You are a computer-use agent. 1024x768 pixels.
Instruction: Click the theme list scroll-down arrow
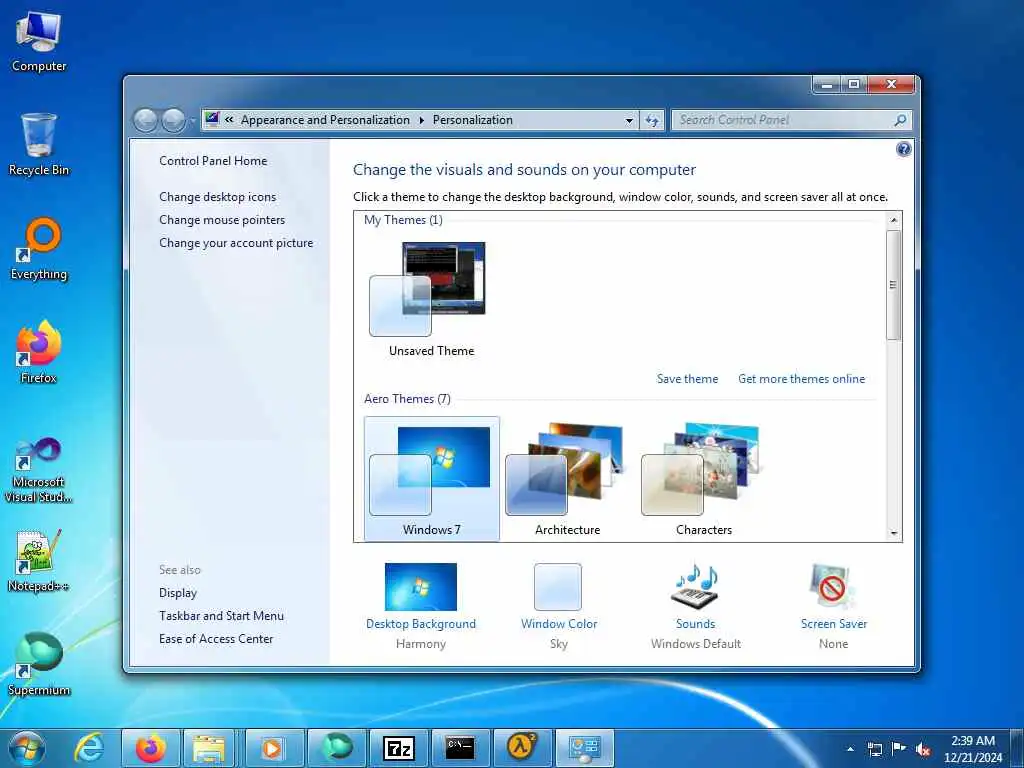click(x=894, y=534)
